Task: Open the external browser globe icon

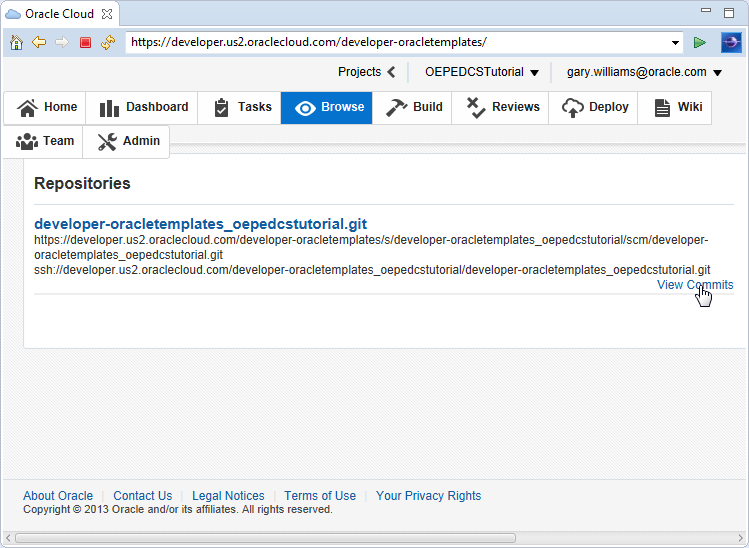Action: point(731,43)
